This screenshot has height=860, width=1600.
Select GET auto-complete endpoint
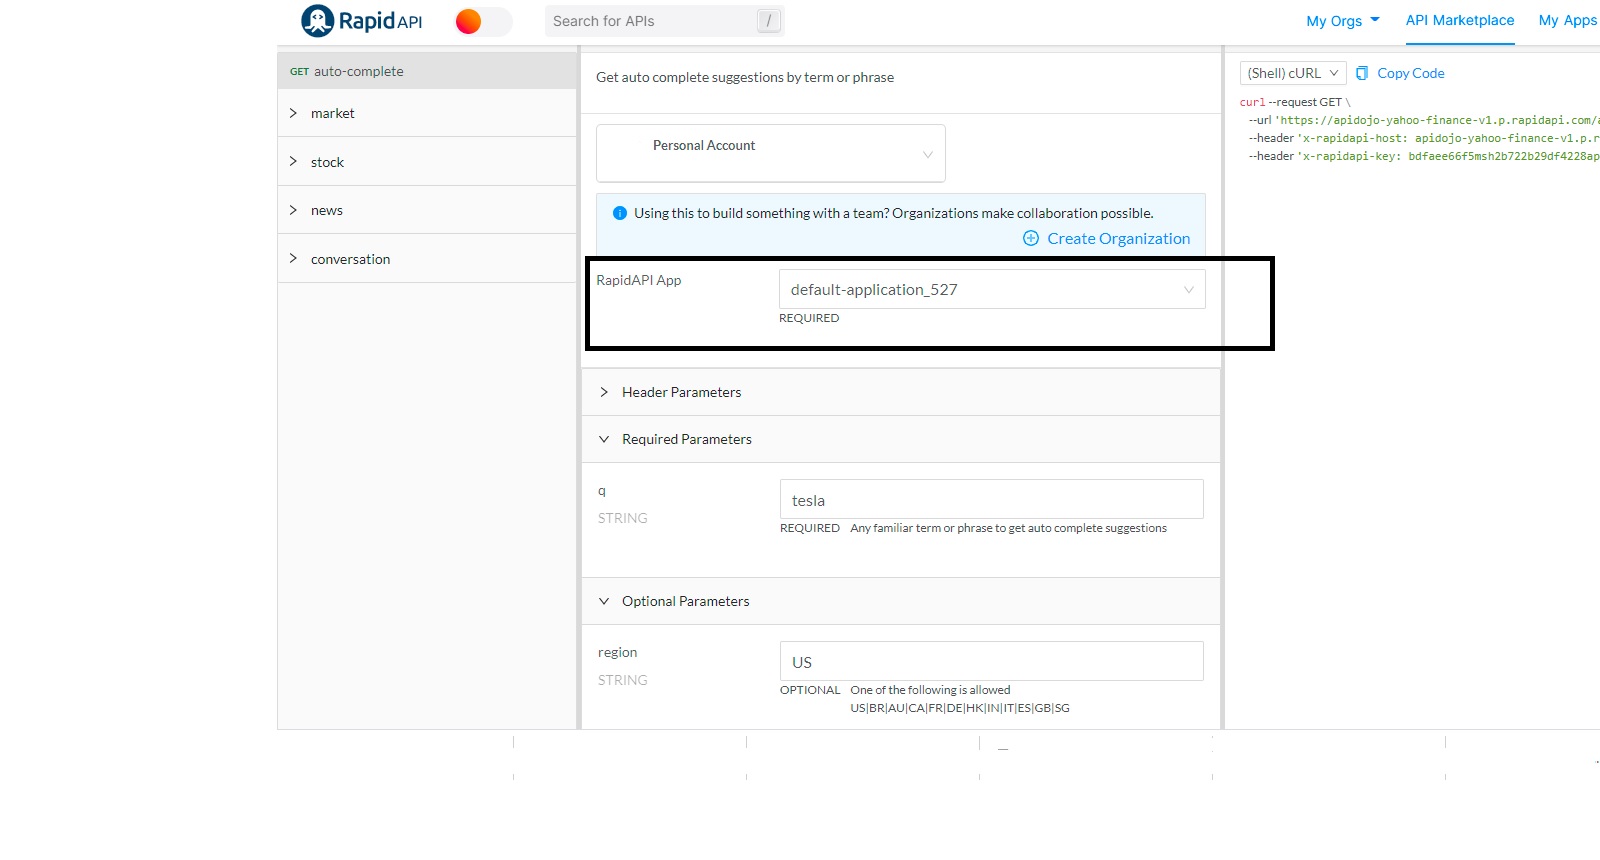tap(427, 71)
